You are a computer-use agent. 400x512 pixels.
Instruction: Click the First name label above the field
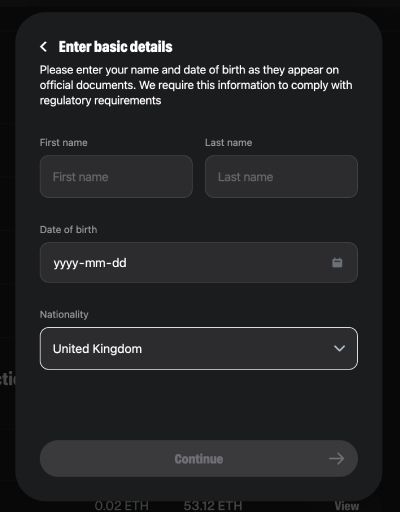click(64, 143)
